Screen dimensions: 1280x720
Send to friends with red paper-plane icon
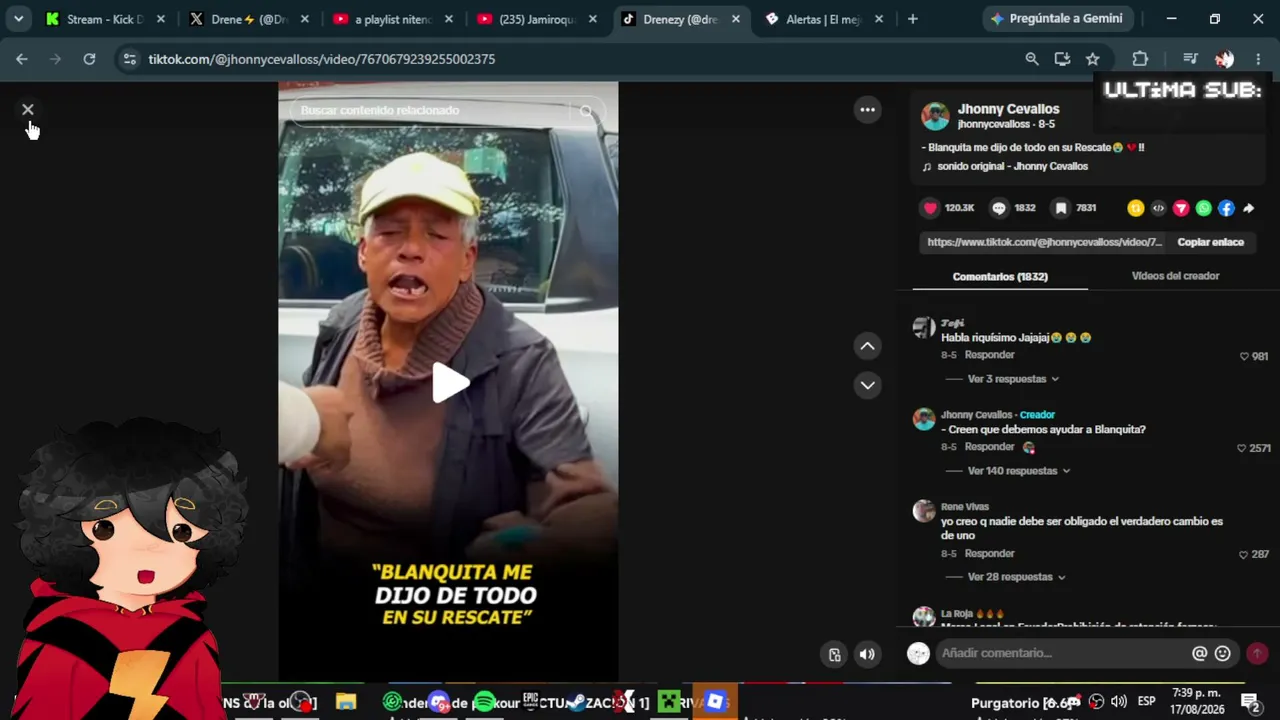point(1181,208)
